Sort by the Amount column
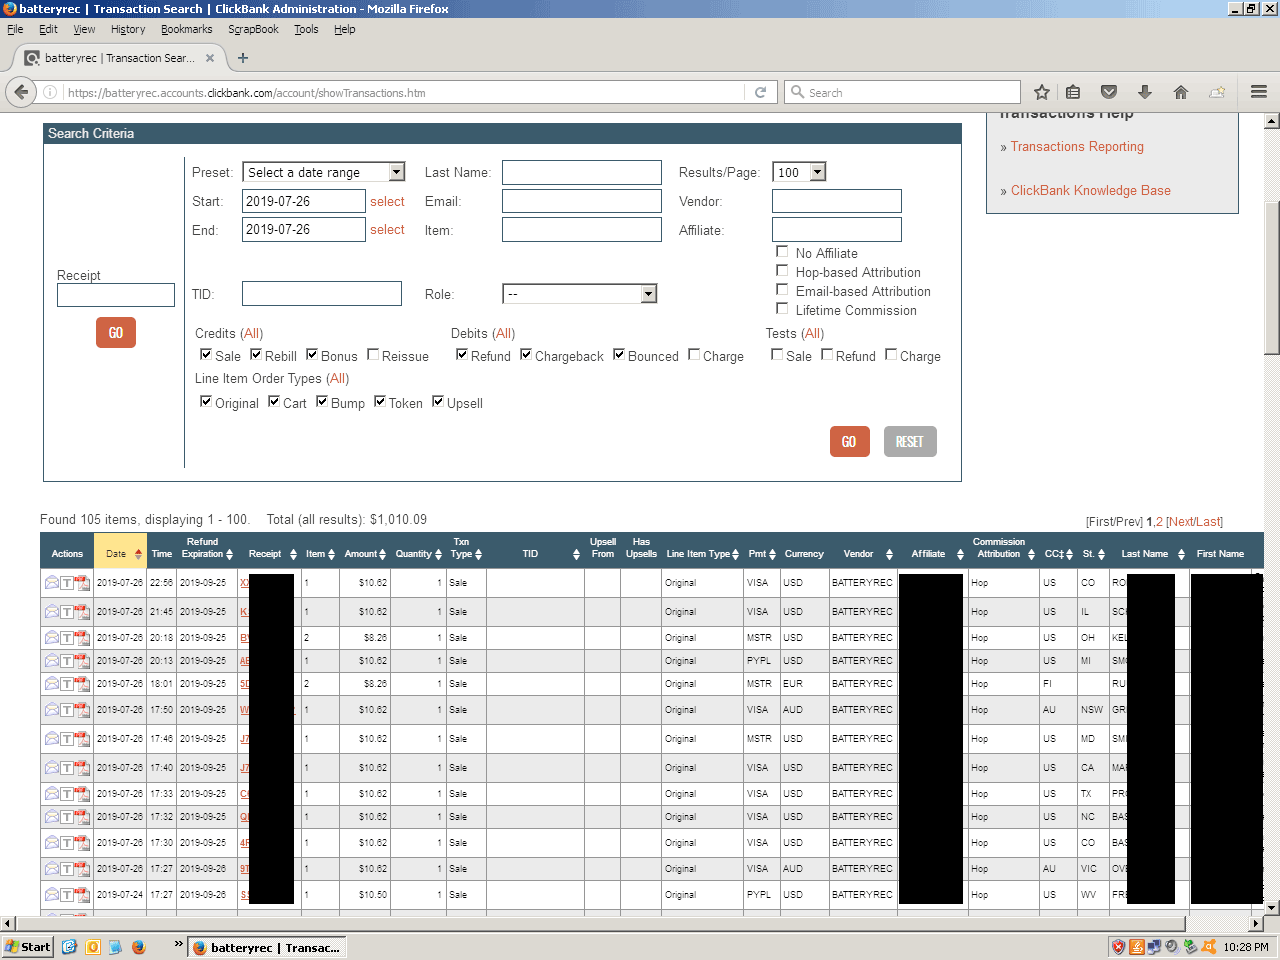 pyautogui.click(x=365, y=553)
